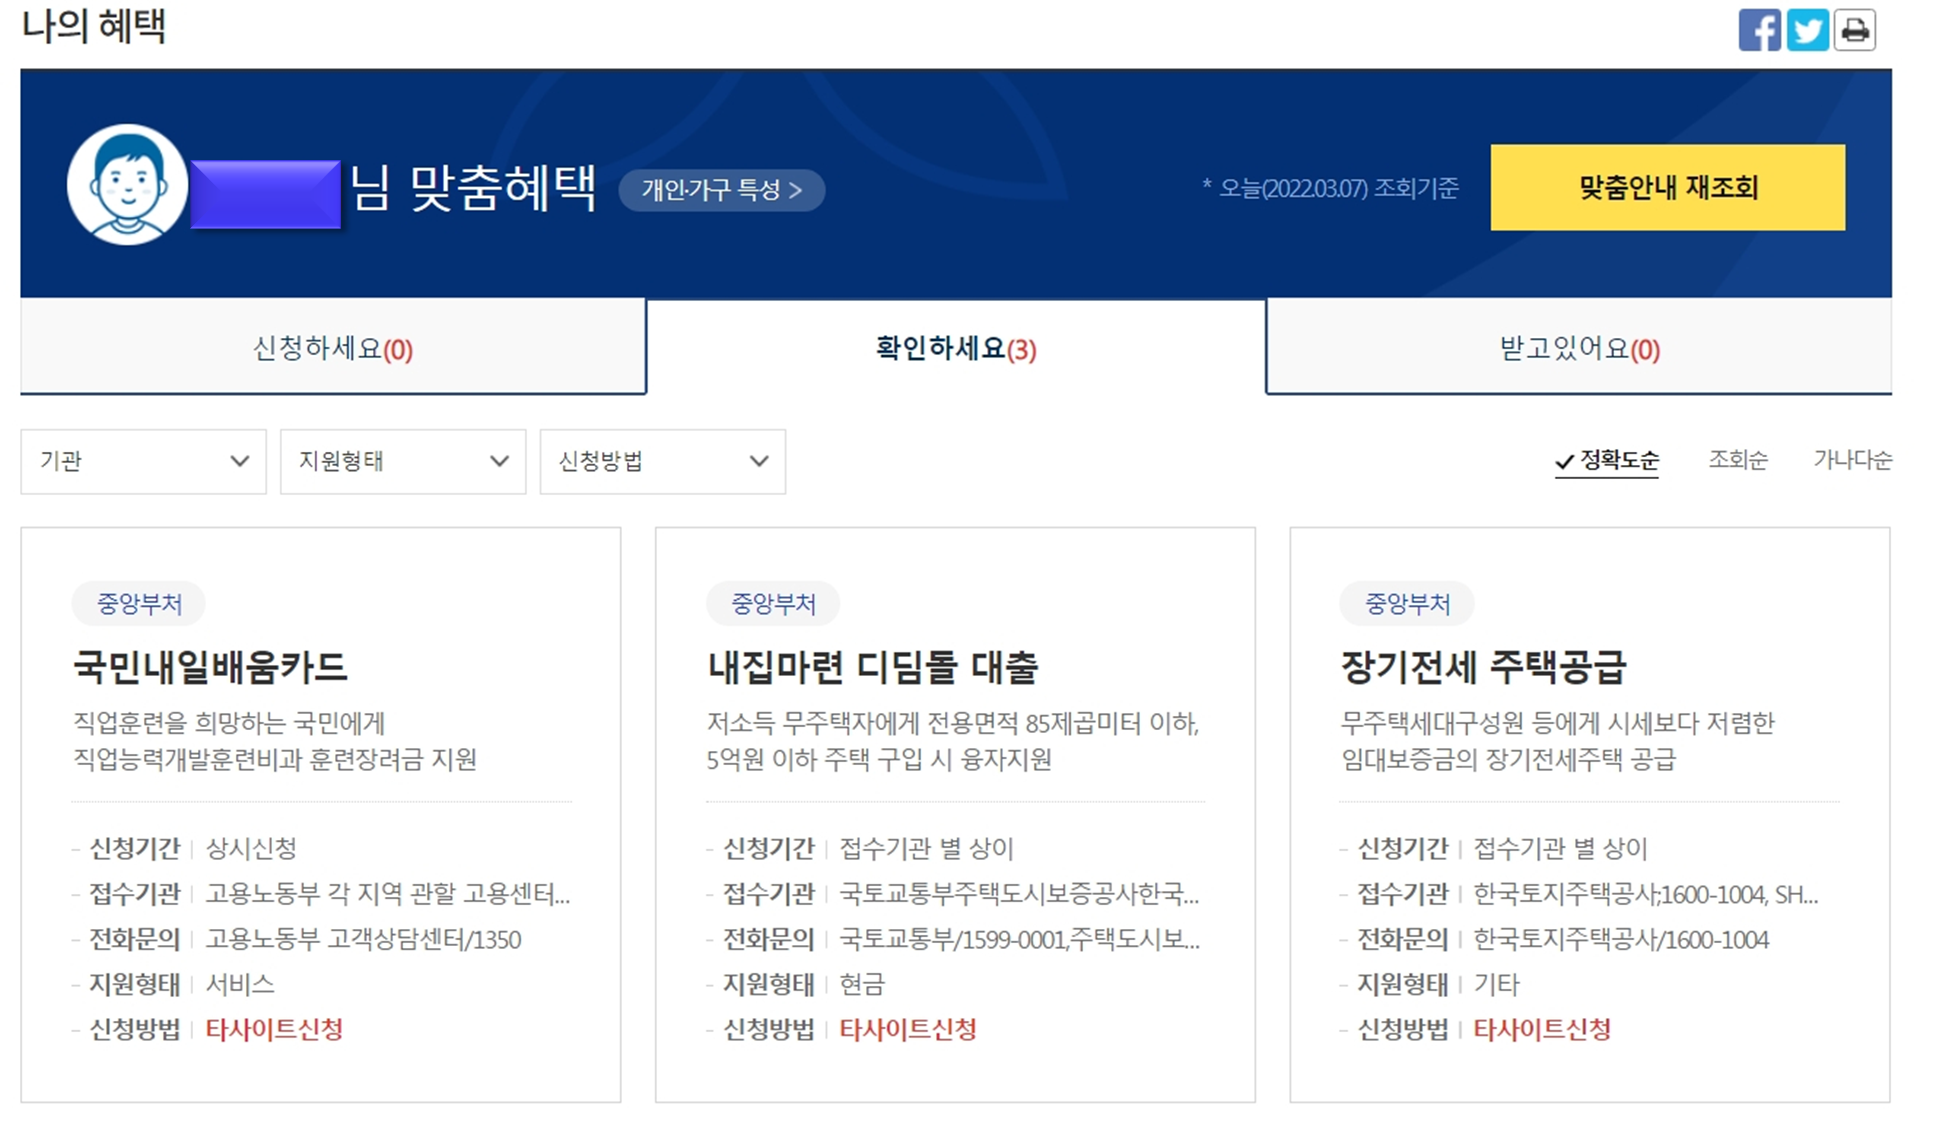Viewport: 1952px width, 1125px height.
Task: Select the 확인하세요(3) tab
Action: [956, 348]
